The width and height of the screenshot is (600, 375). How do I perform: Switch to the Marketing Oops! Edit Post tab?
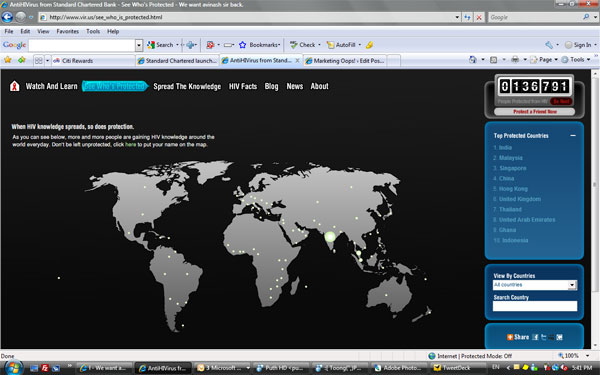click(x=346, y=60)
